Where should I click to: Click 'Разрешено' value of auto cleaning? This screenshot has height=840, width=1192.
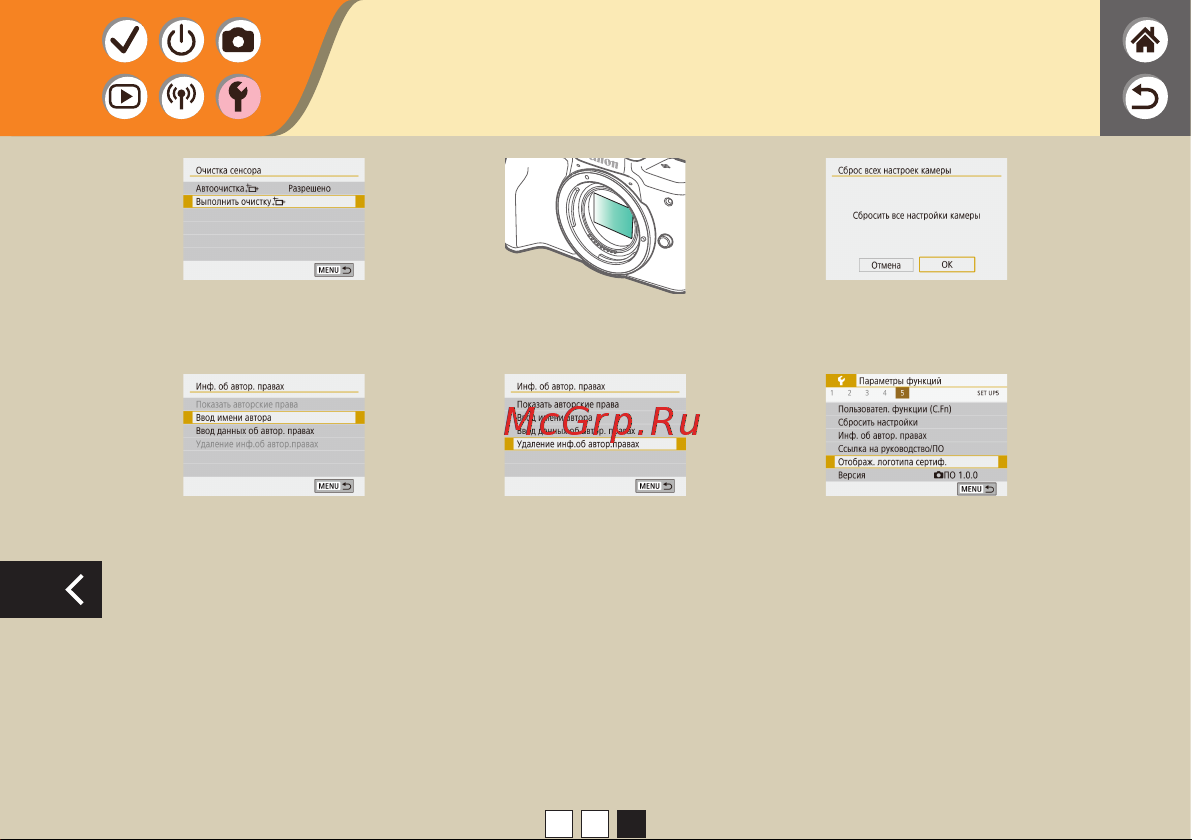click(309, 189)
